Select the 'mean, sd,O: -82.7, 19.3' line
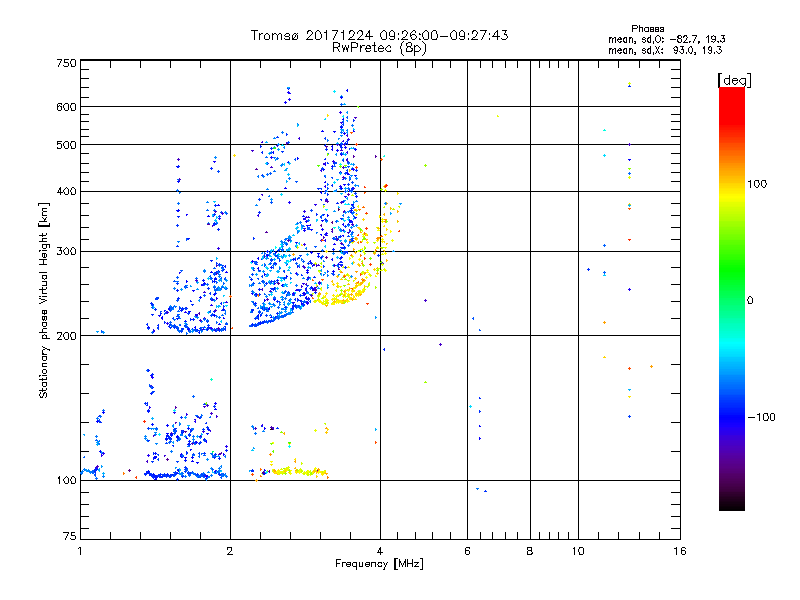 (666, 39)
